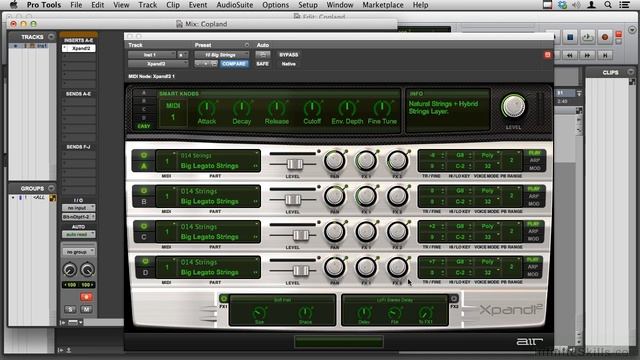
Task: Open the Inst 1 track selector dropdown
Action: 152,55
